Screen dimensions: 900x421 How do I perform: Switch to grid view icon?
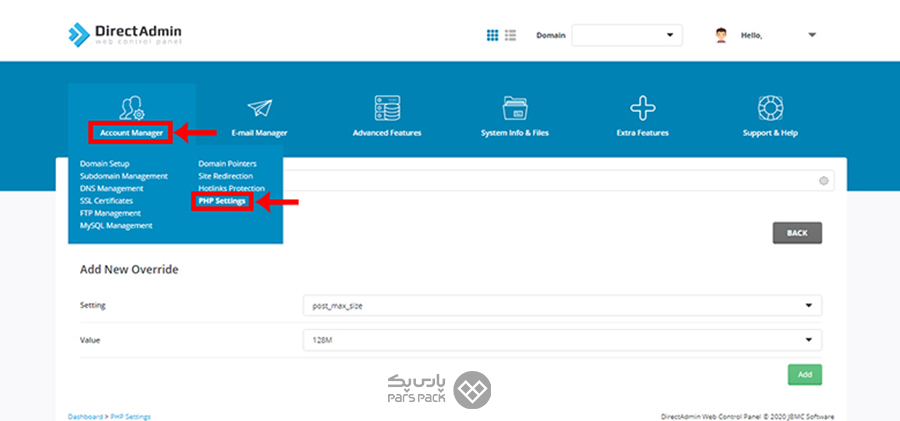(x=492, y=35)
